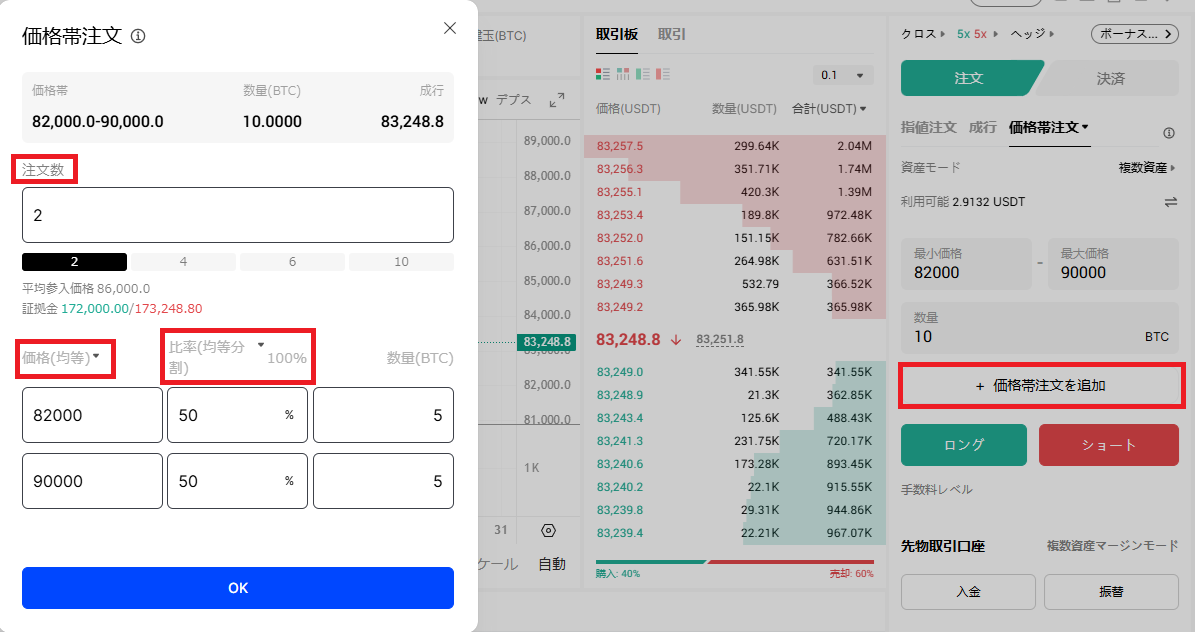Click the 注文数 input field
Image resolution: width=1195 pixels, height=632 pixels.
(x=237, y=215)
